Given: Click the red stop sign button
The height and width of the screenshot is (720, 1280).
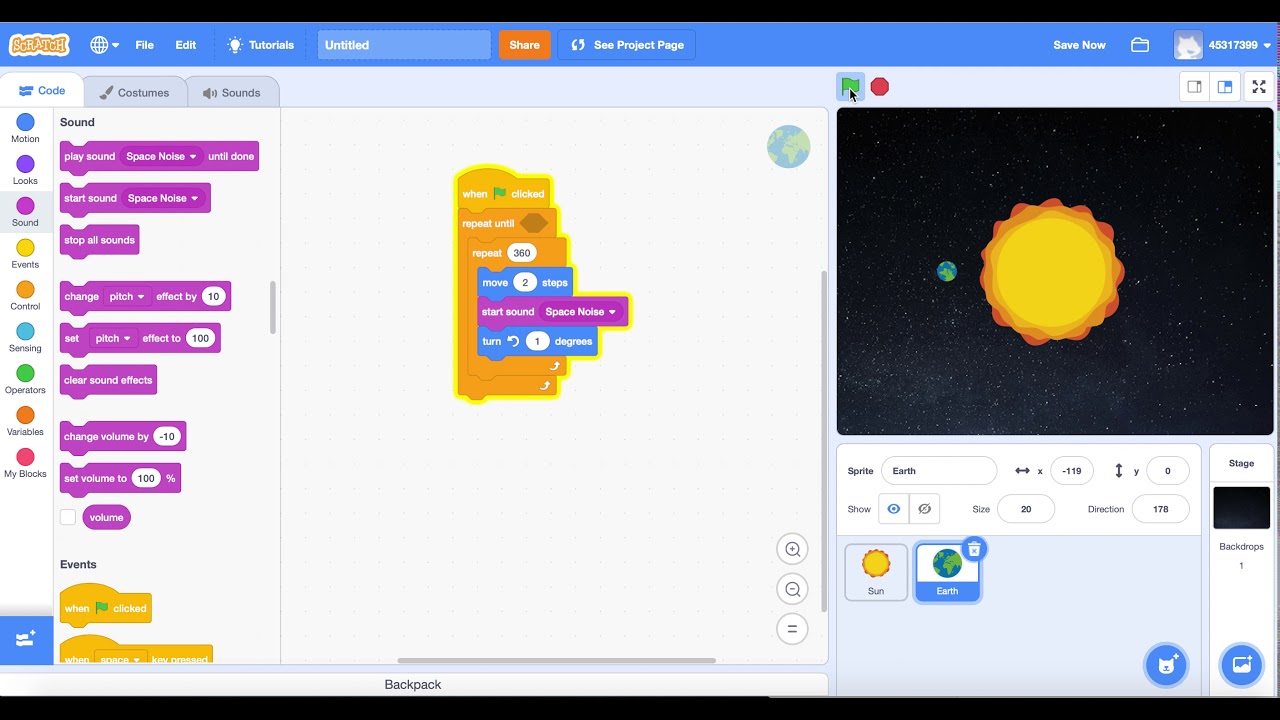Looking at the screenshot, I should (x=880, y=87).
